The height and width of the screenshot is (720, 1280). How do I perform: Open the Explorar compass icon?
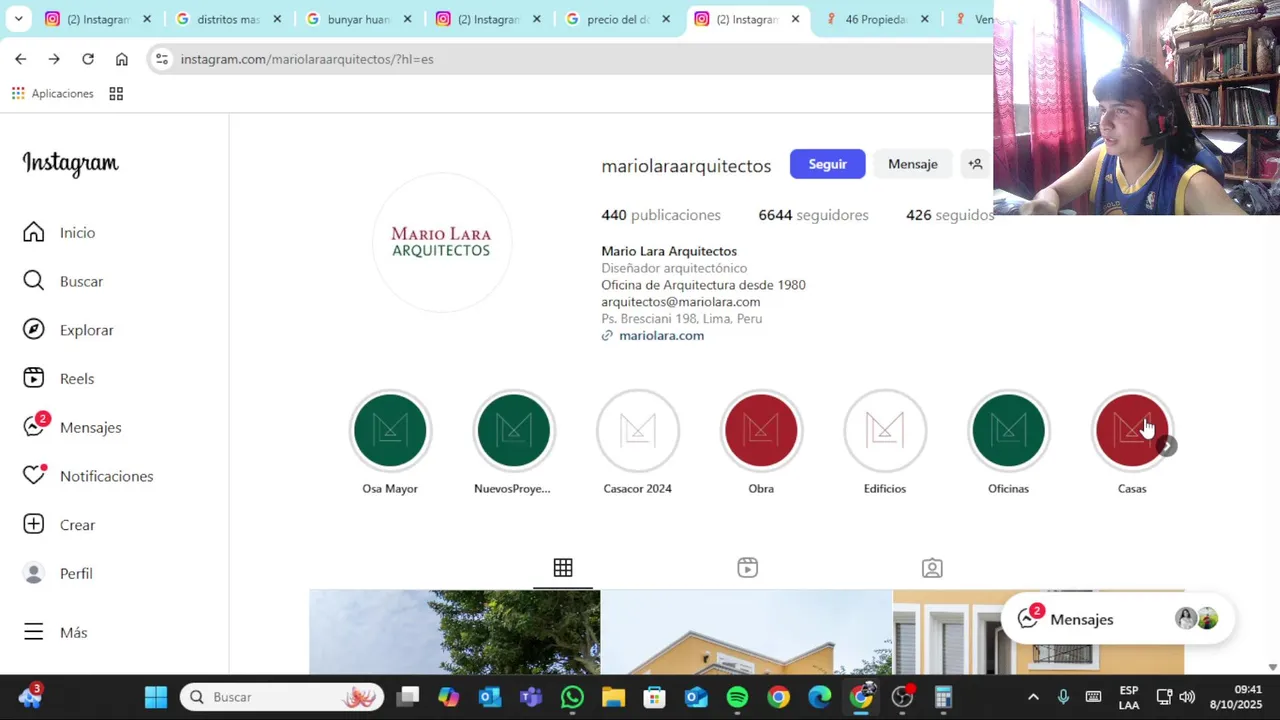[x=34, y=330]
